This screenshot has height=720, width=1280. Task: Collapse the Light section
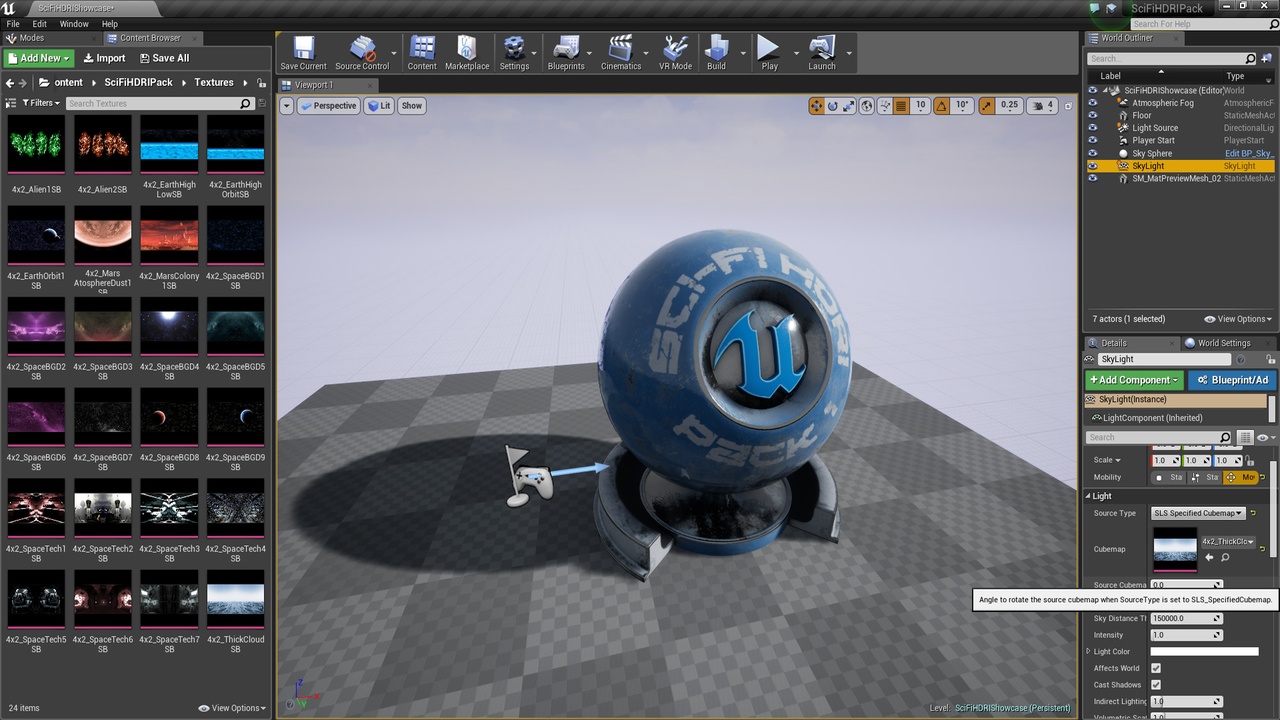coord(1088,496)
